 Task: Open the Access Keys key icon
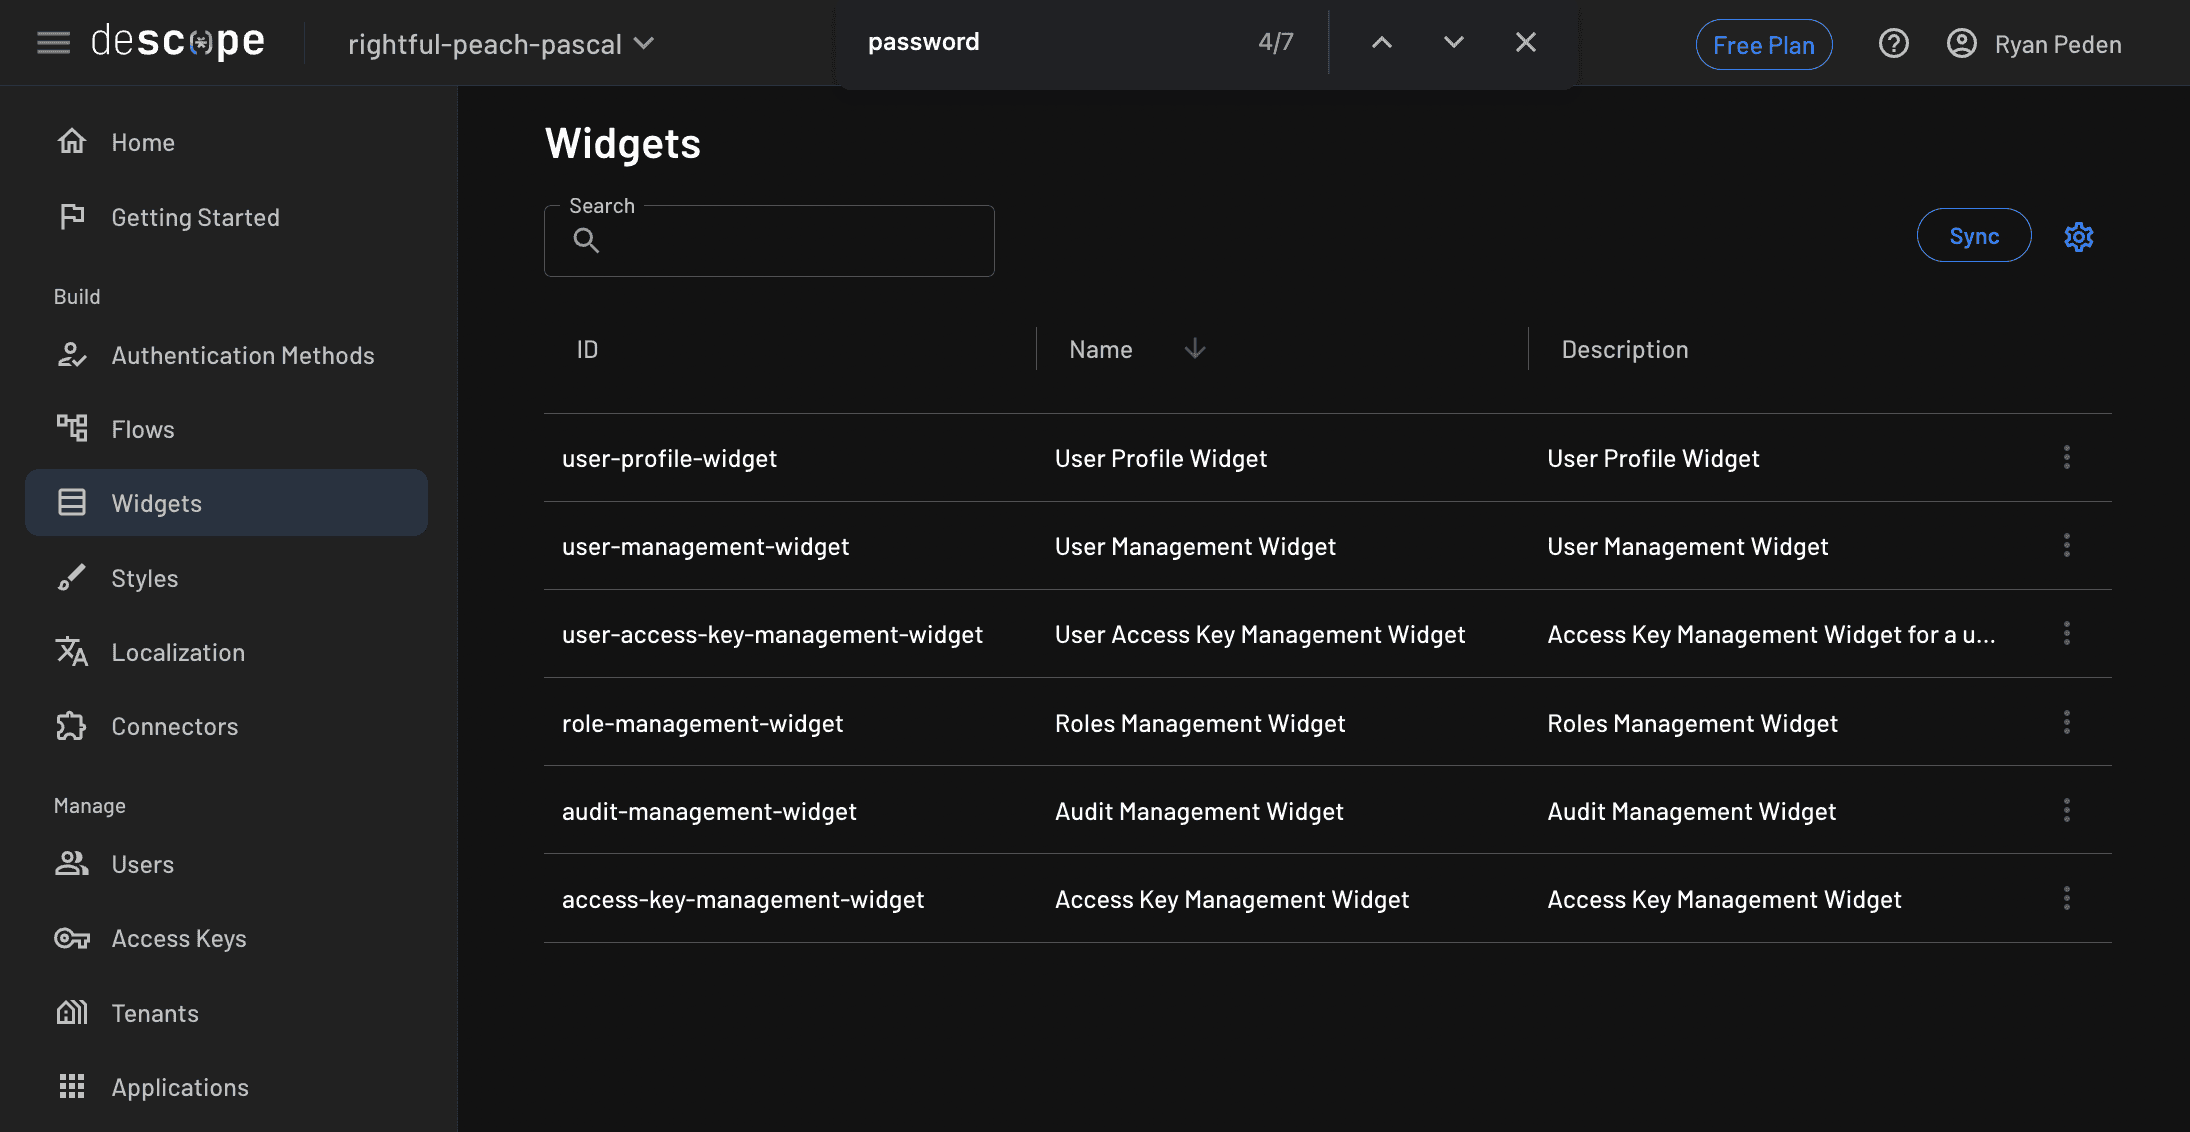[x=72, y=938]
